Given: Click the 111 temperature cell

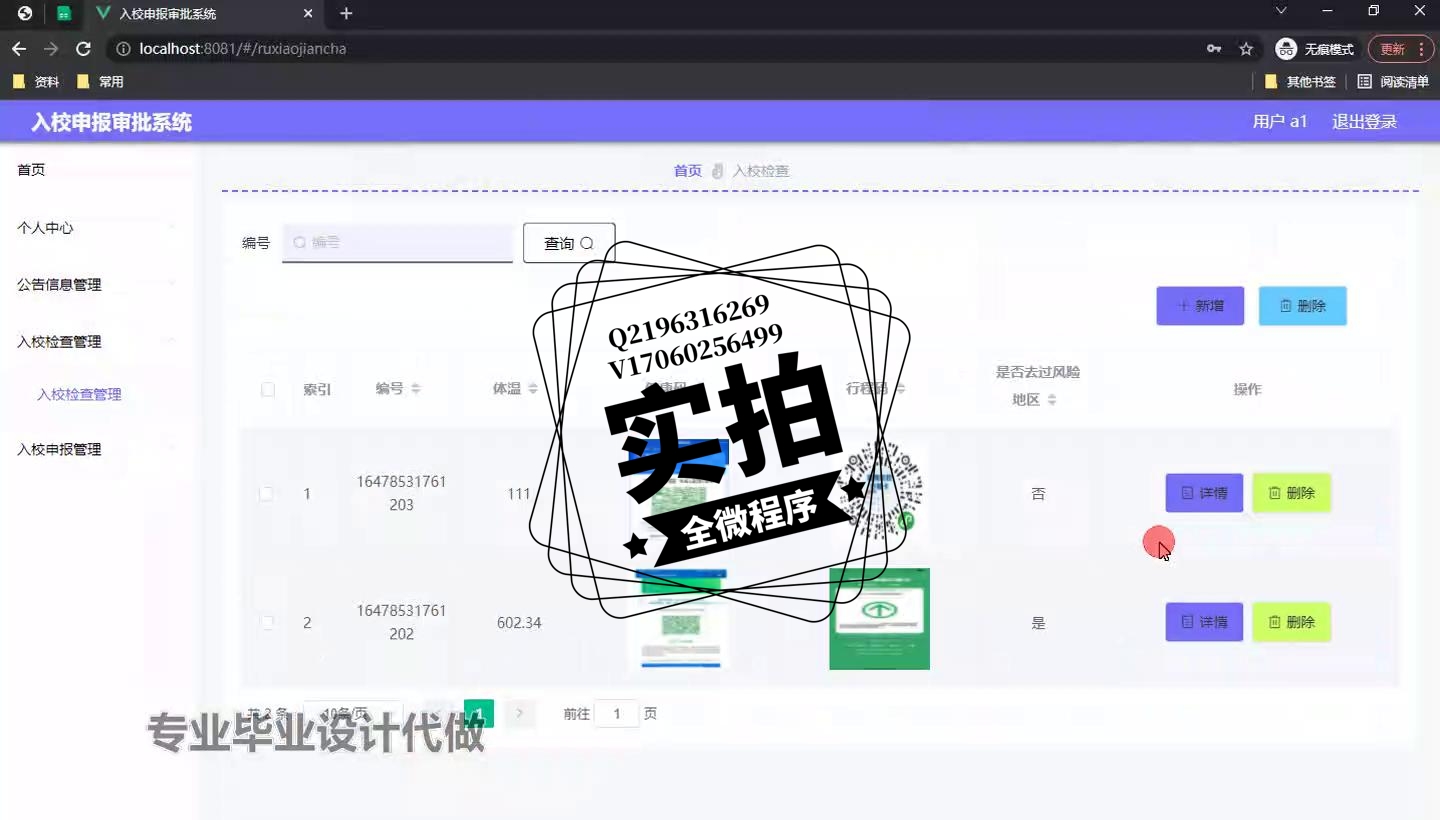Looking at the screenshot, I should [518, 494].
